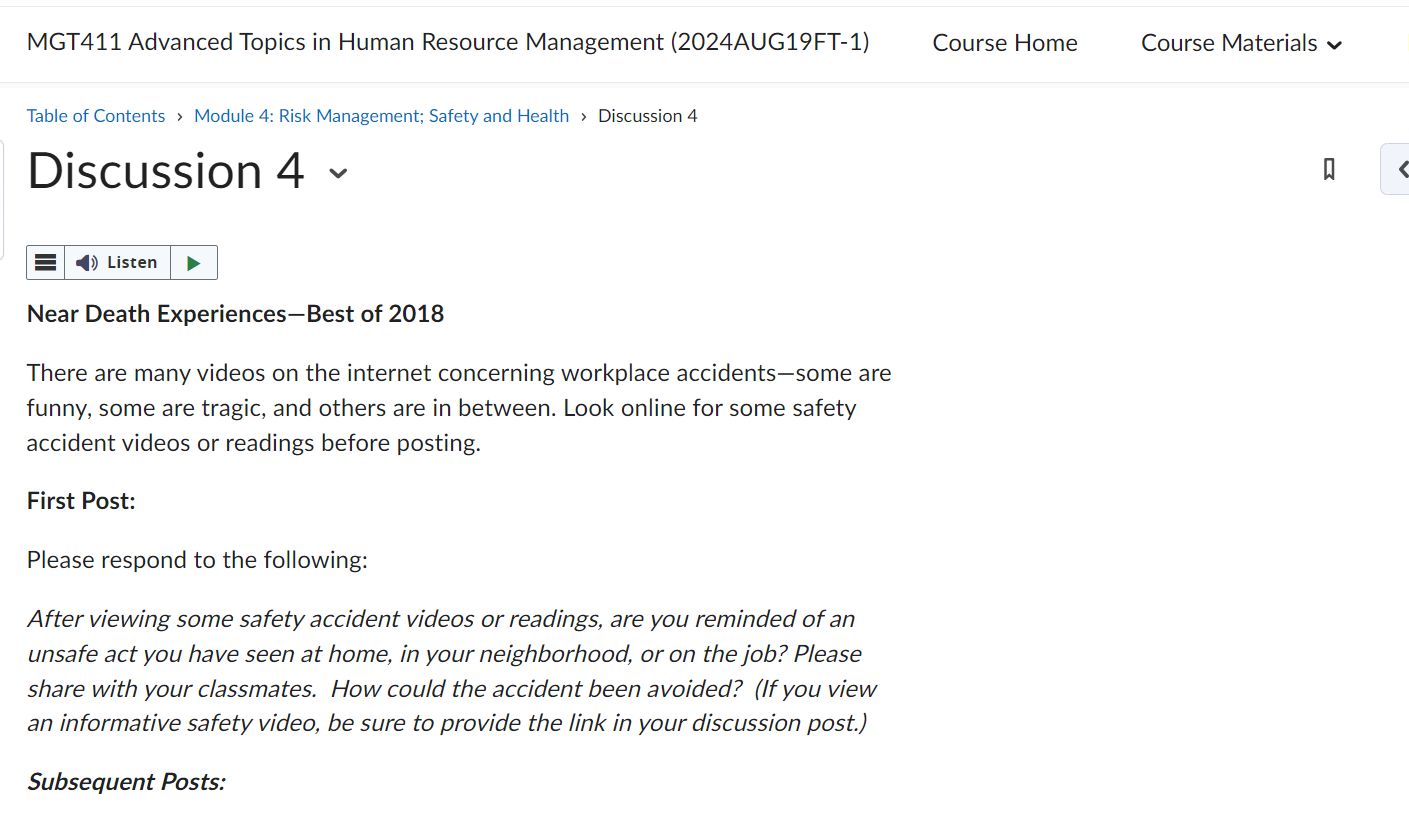Go to Course Home
This screenshot has width=1409, height=828.
point(1005,43)
